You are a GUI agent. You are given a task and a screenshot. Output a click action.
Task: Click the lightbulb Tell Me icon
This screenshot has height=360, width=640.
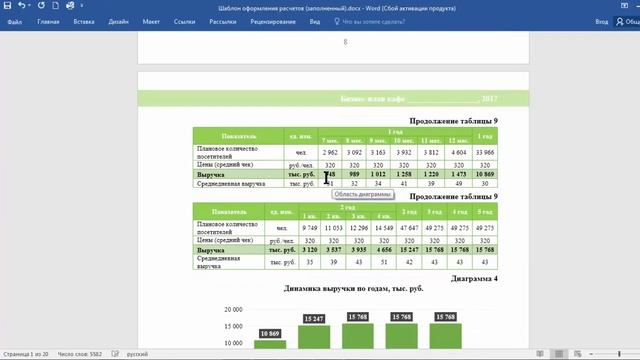(337, 21)
